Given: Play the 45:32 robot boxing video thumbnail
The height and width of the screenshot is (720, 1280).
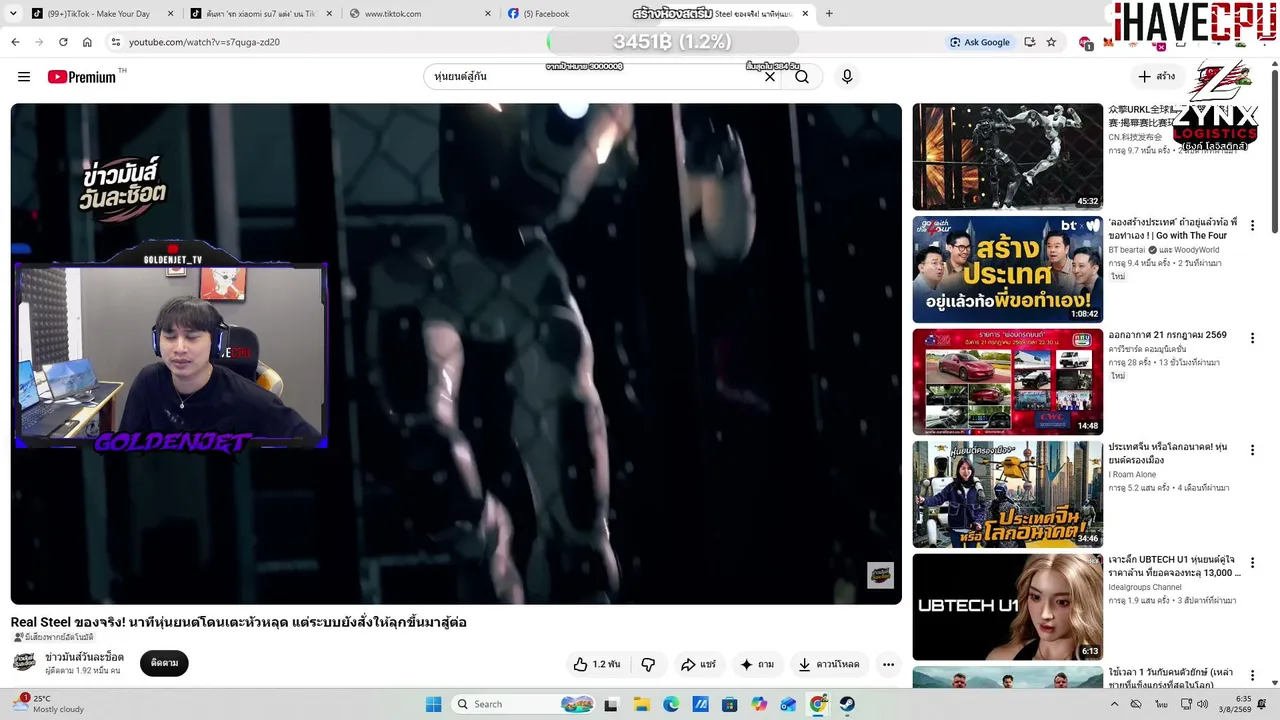Looking at the screenshot, I should click(1007, 157).
